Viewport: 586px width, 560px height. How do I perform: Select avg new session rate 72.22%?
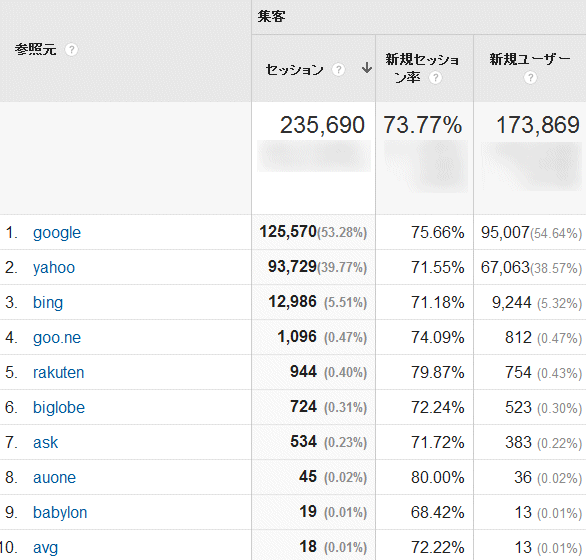click(x=438, y=548)
